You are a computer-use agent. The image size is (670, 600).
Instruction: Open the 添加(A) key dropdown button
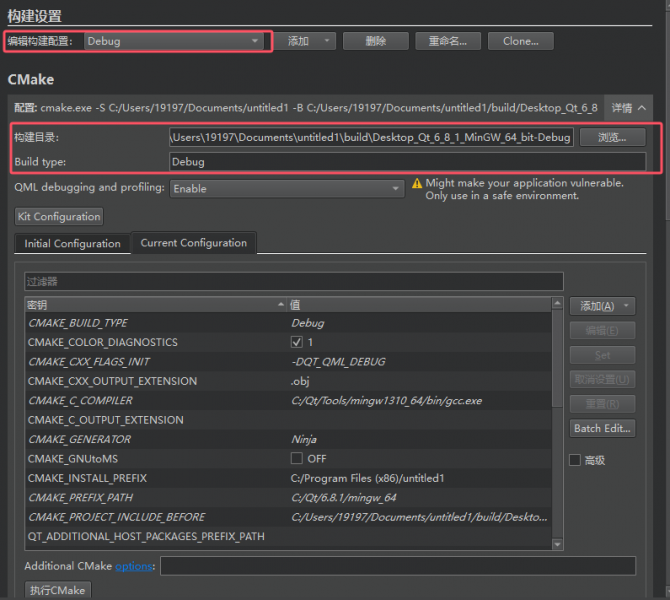(x=603, y=306)
